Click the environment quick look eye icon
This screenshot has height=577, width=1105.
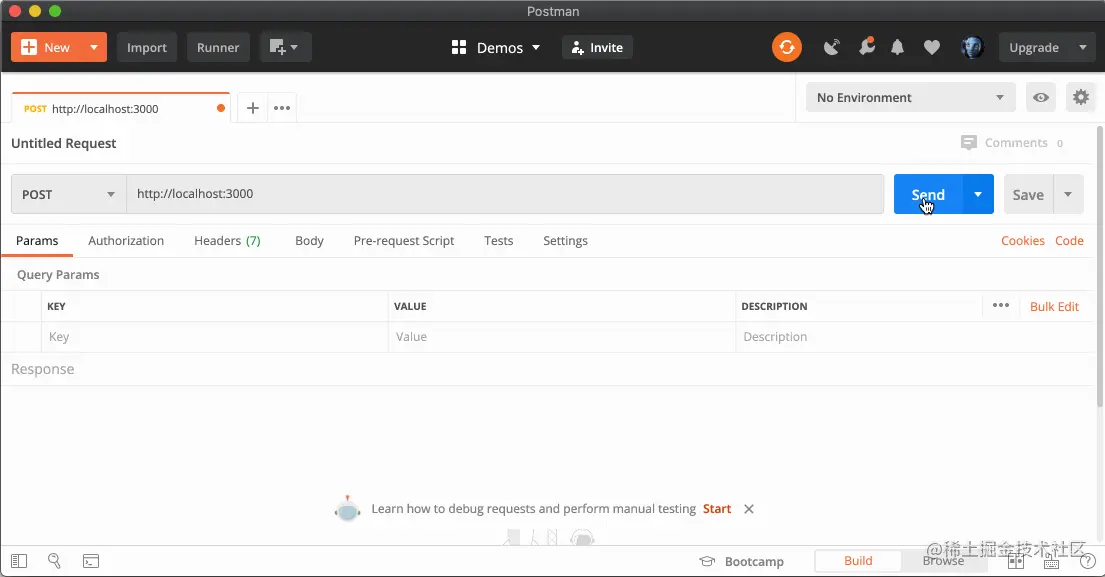click(1041, 97)
